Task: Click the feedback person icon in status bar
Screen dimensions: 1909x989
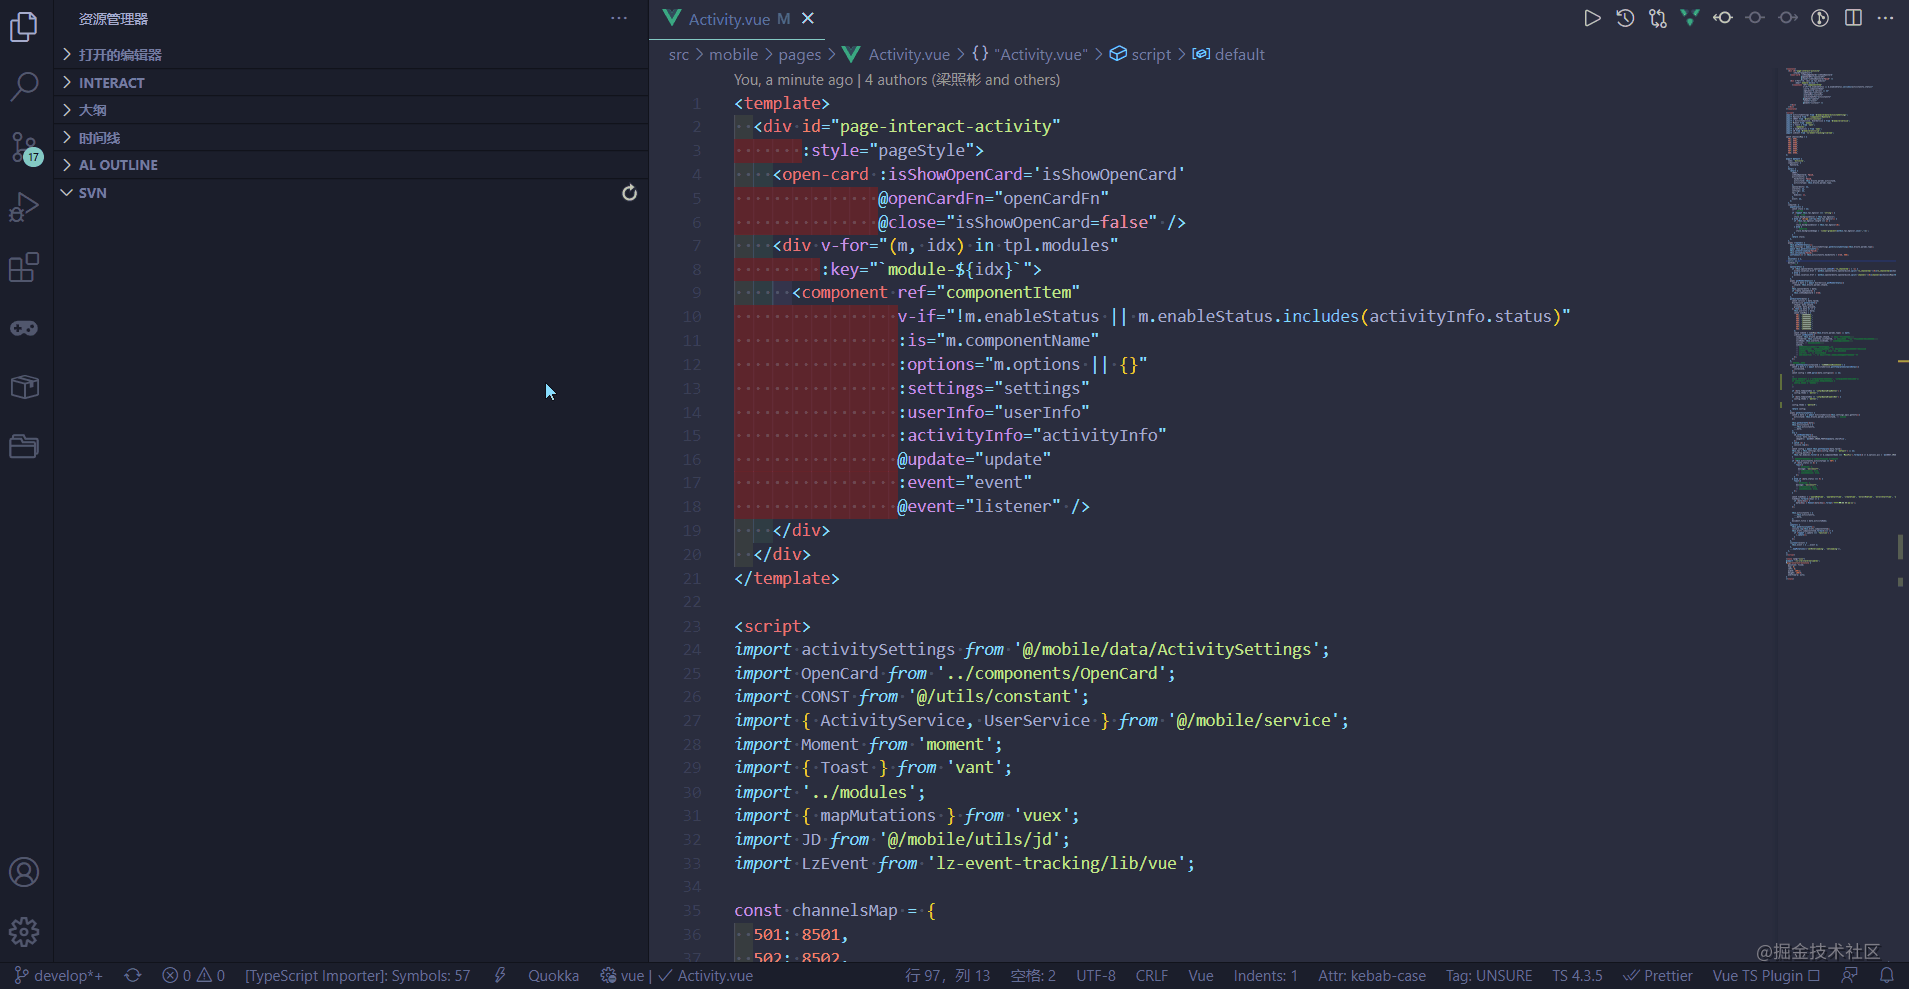Action: point(1850,975)
